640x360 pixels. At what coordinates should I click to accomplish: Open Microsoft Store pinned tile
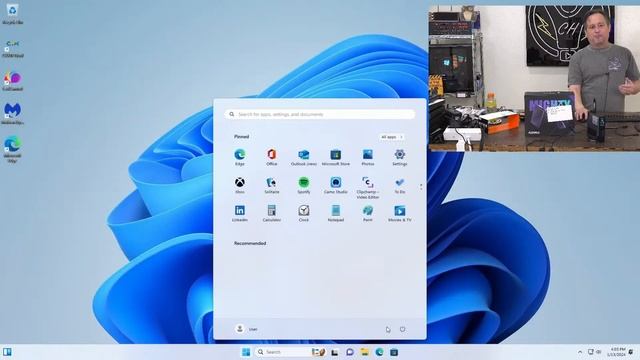pos(336,157)
